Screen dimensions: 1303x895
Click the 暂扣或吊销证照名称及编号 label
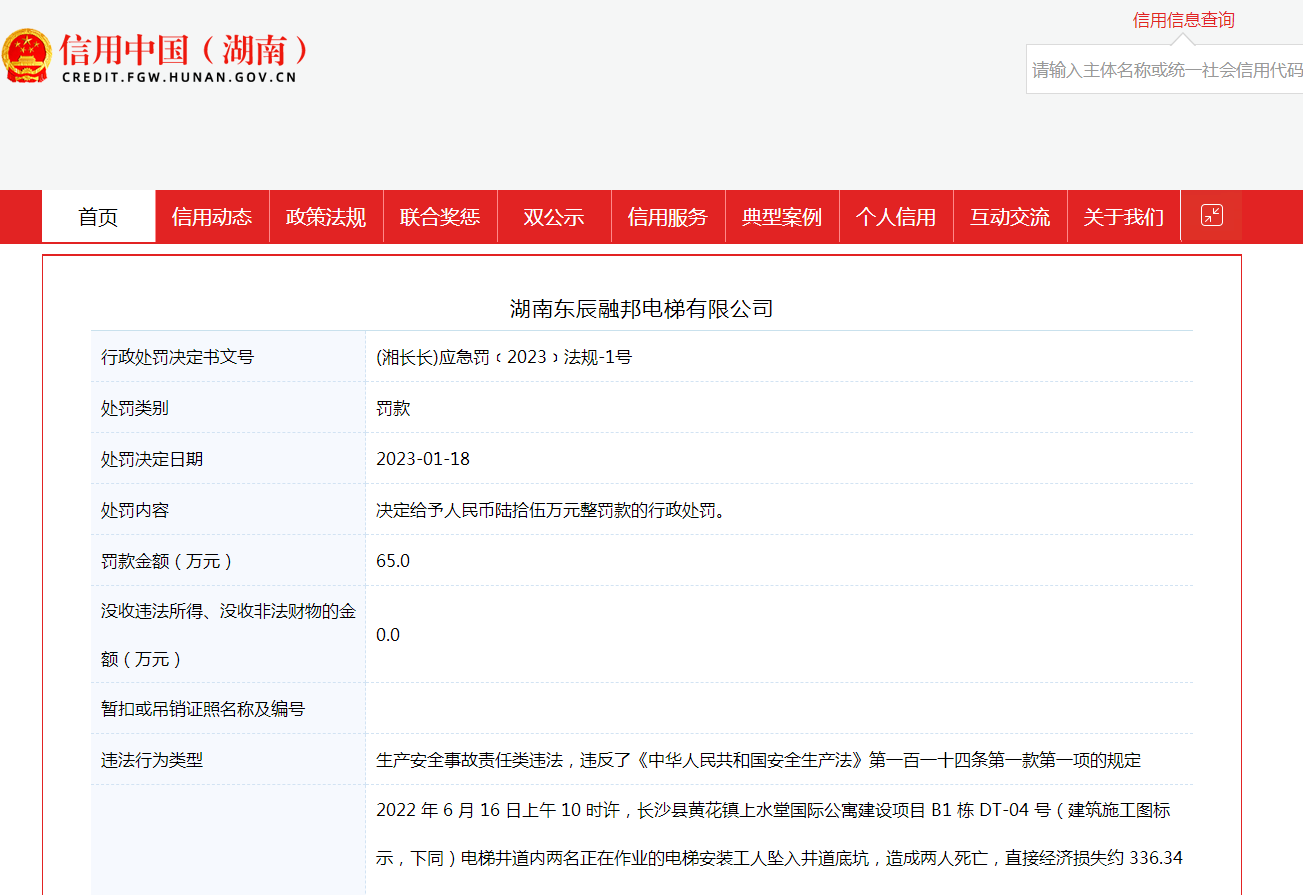(x=203, y=709)
